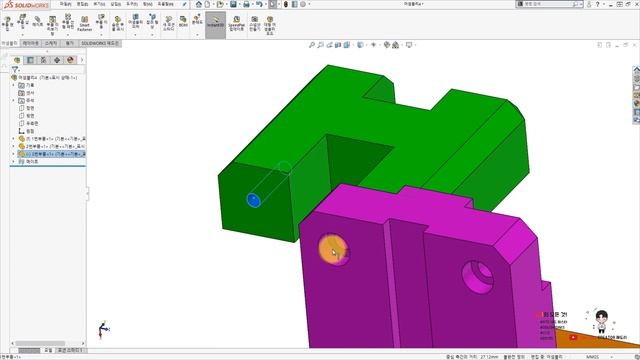
Task: Click the Linear Component Pattern tool
Action: click(x=68, y=22)
